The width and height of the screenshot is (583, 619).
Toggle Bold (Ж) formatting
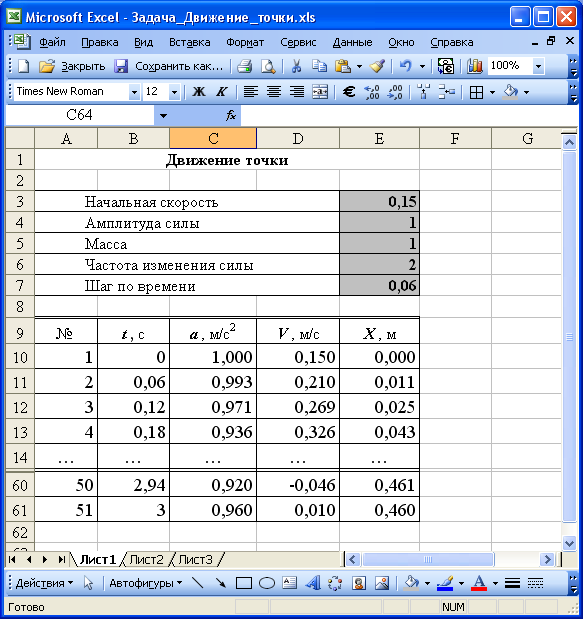click(199, 92)
